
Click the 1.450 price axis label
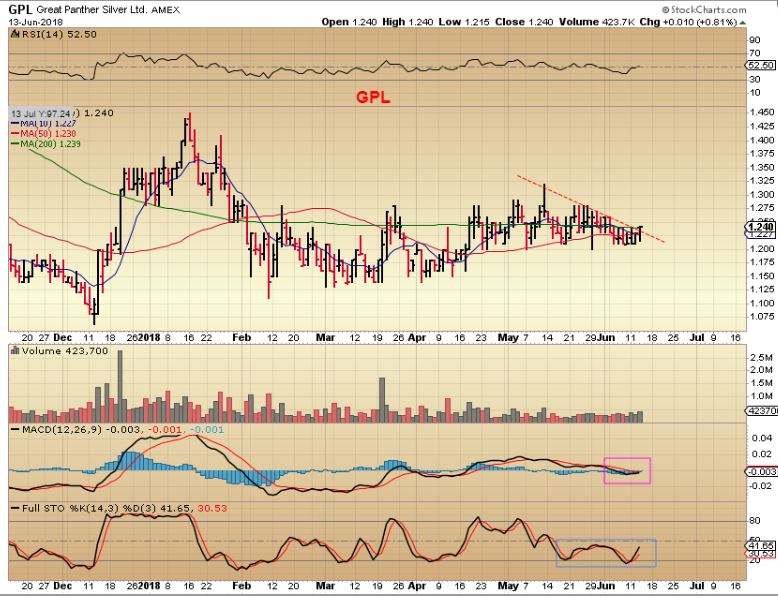pos(761,113)
